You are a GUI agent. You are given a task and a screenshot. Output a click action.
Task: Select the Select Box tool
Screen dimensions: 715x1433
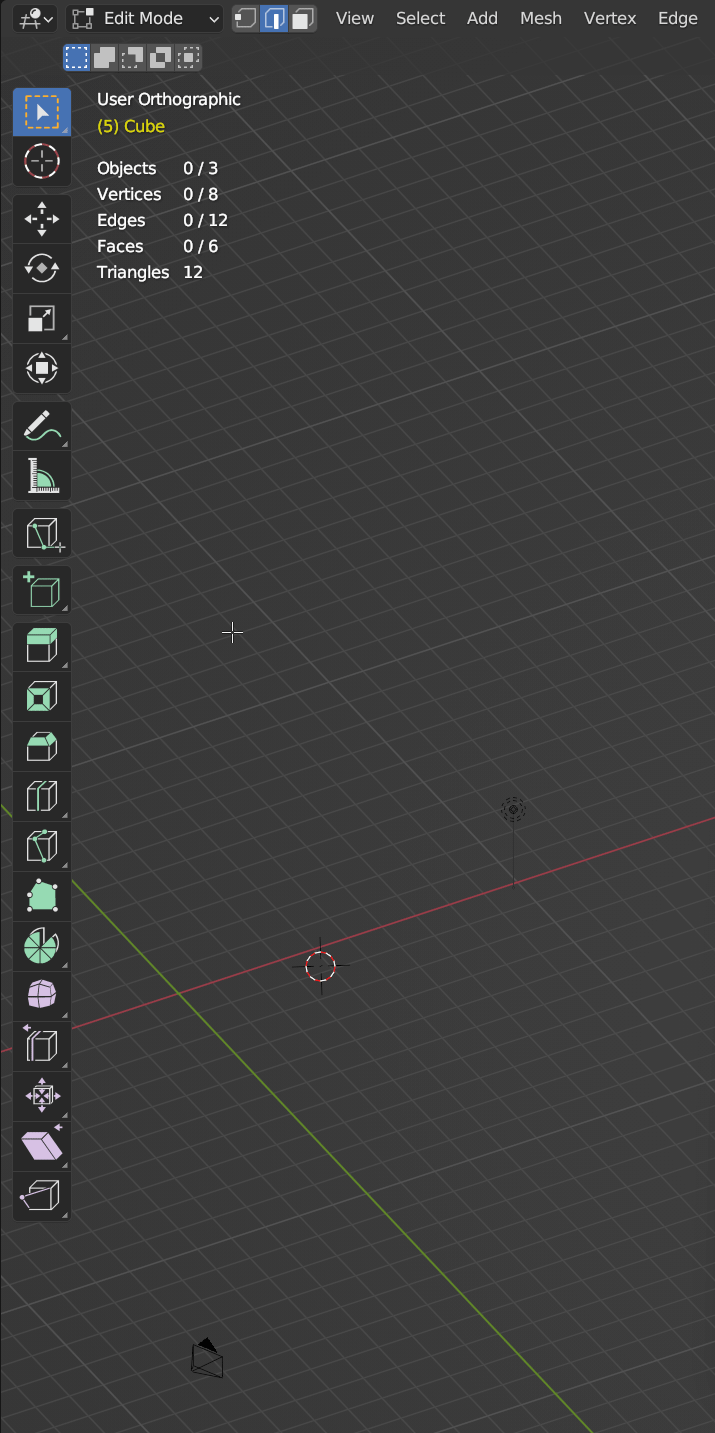click(x=42, y=112)
